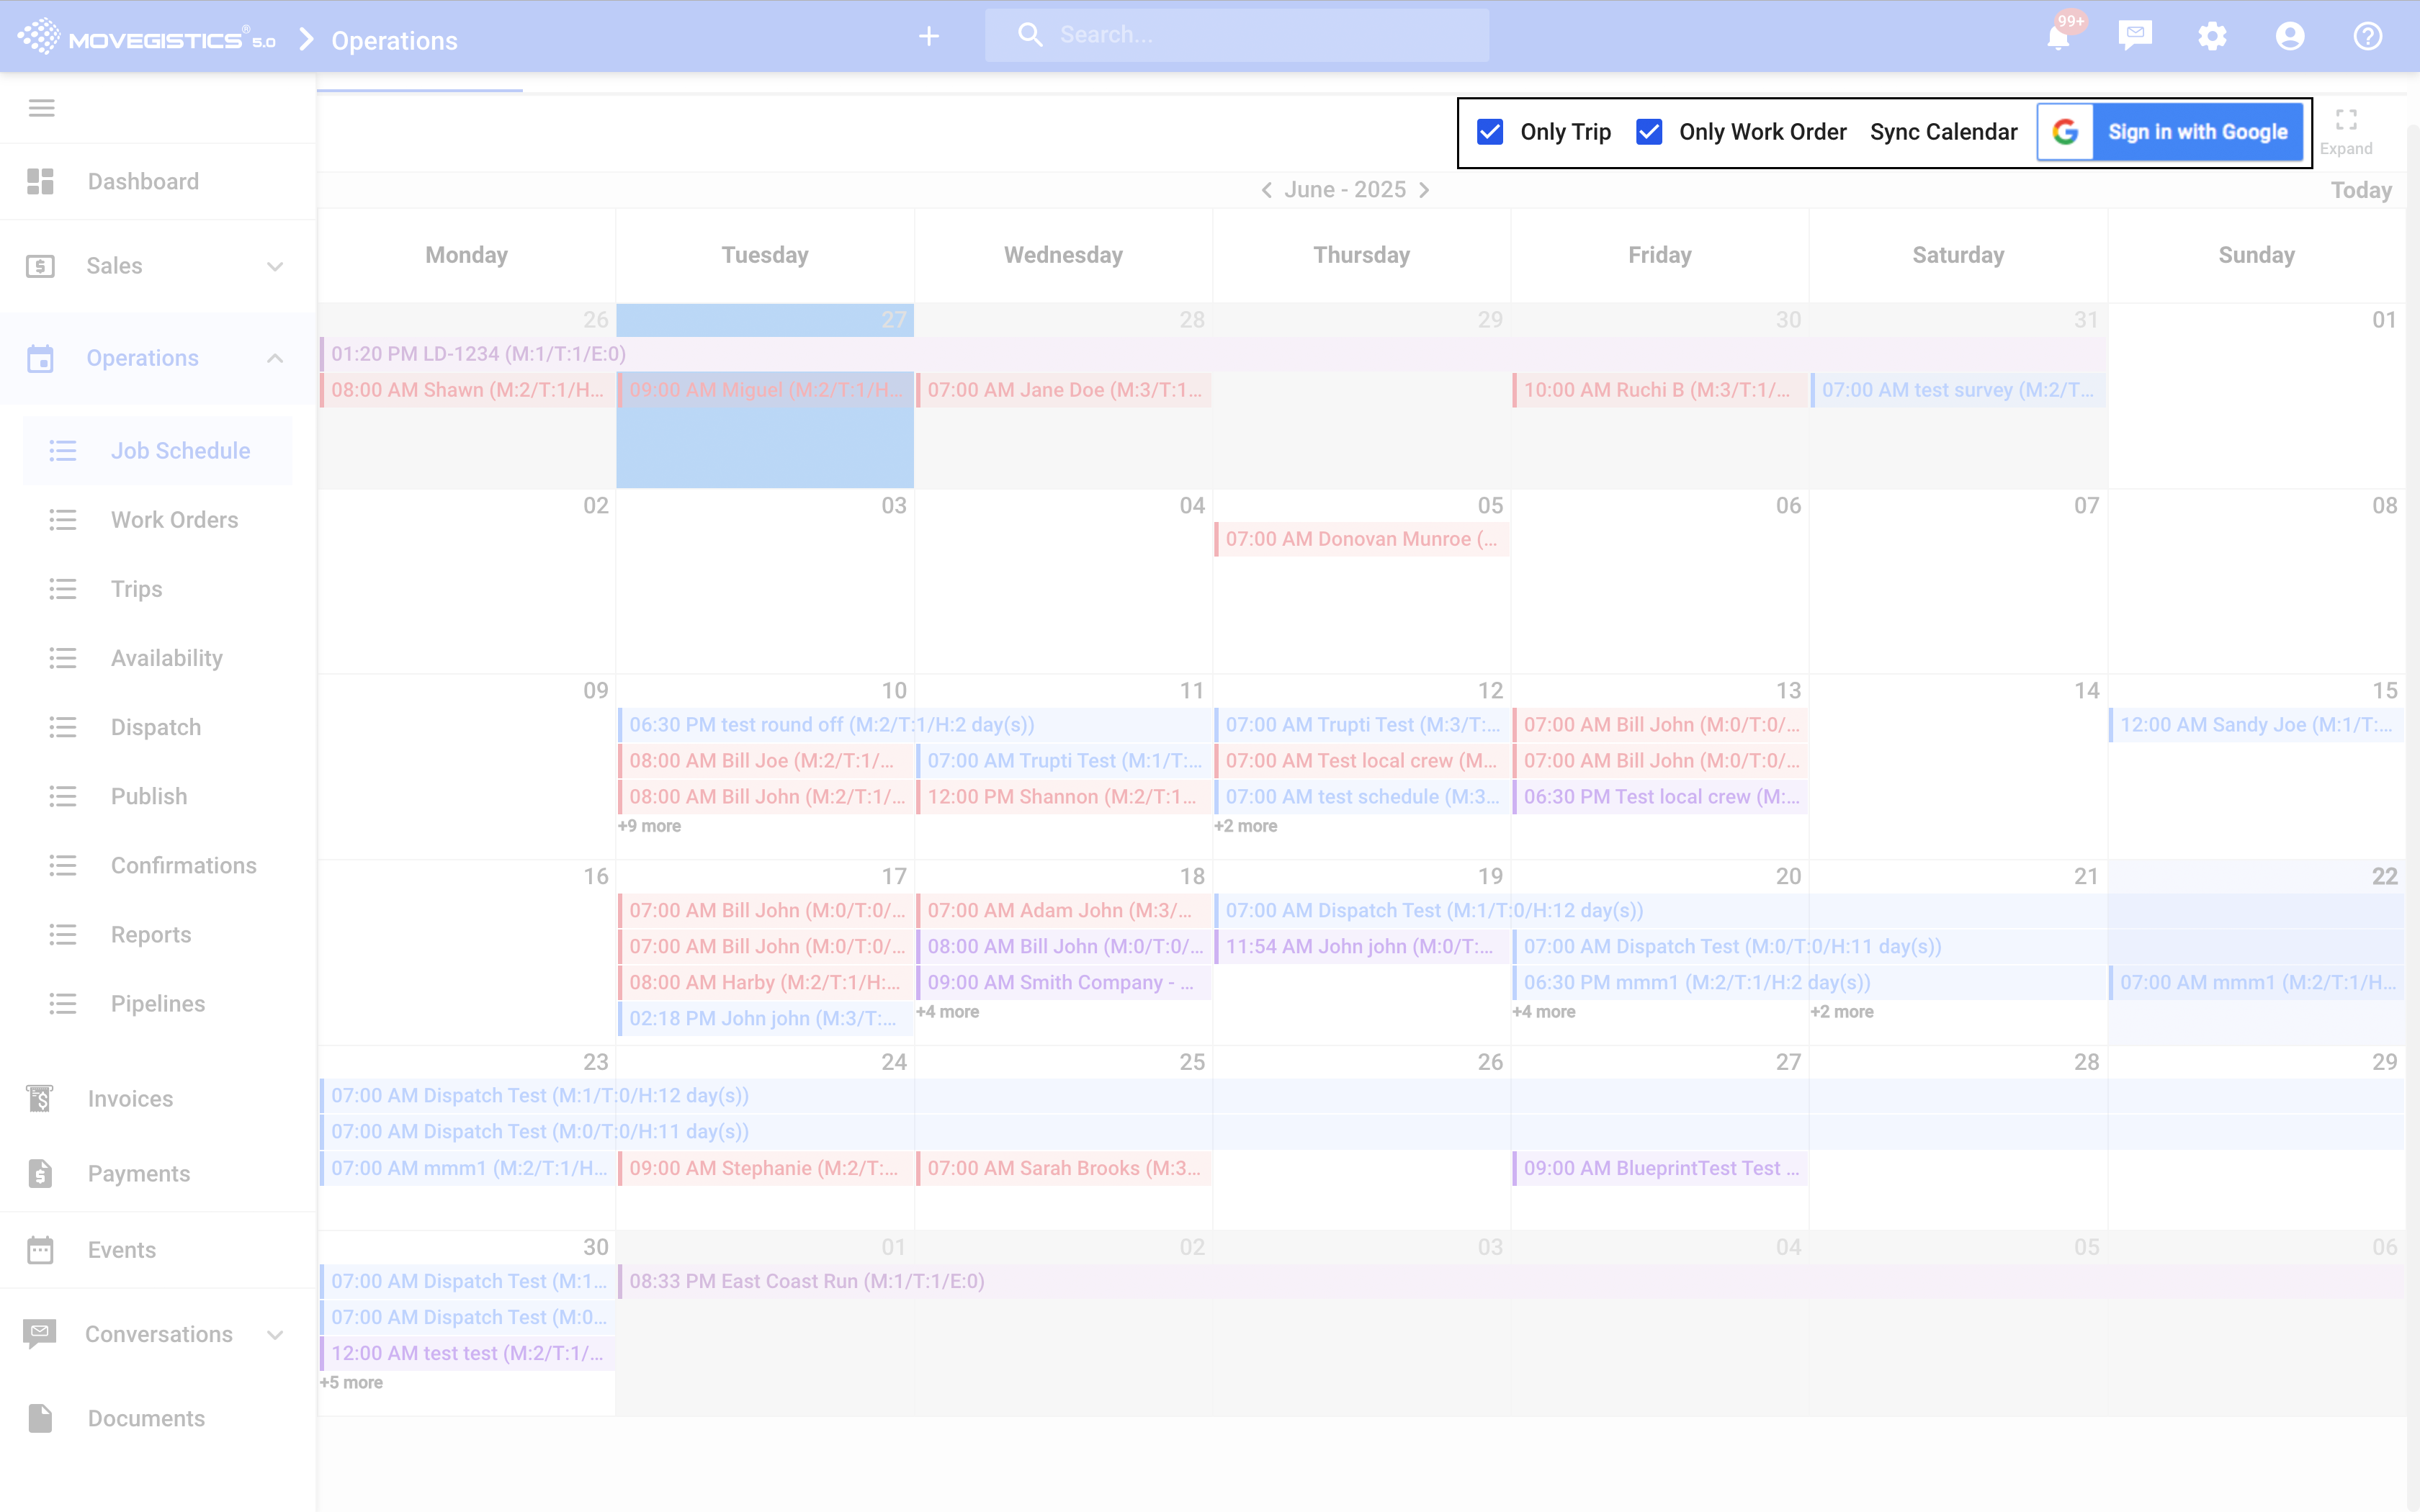This screenshot has height=1512, width=2420.
Task: Go to next month after June 2025
Action: coord(1424,190)
